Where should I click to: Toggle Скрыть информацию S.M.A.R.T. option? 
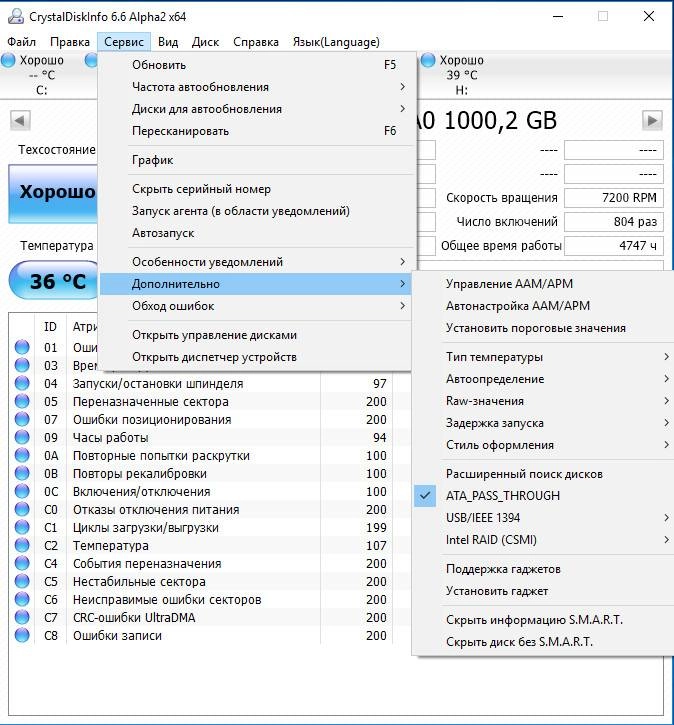[x=544, y=620]
